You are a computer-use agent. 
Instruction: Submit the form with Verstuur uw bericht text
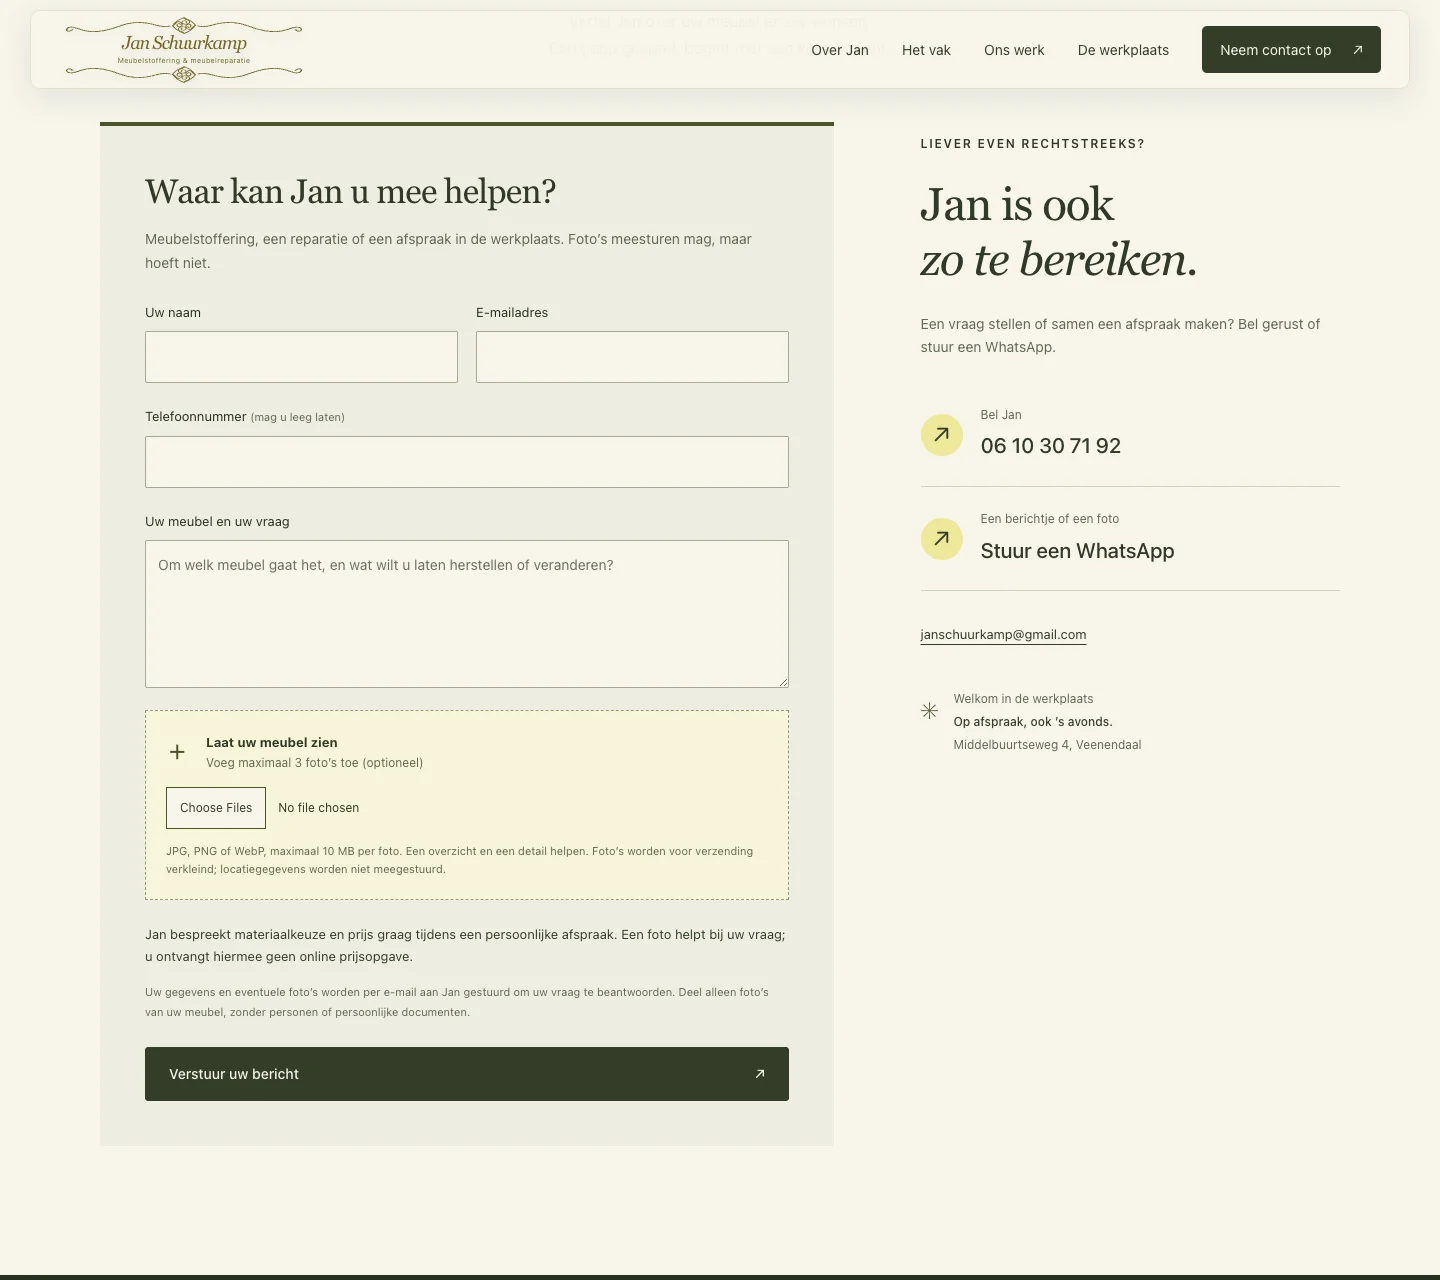point(234,1074)
